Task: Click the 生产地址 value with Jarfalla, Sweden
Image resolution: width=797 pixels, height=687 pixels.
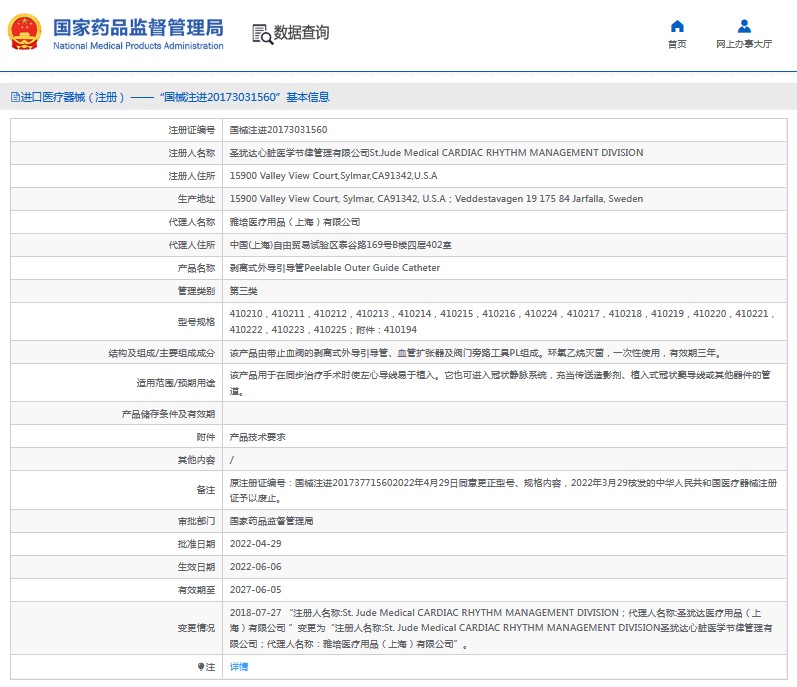Action: pyautogui.click(x=436, y=199)
